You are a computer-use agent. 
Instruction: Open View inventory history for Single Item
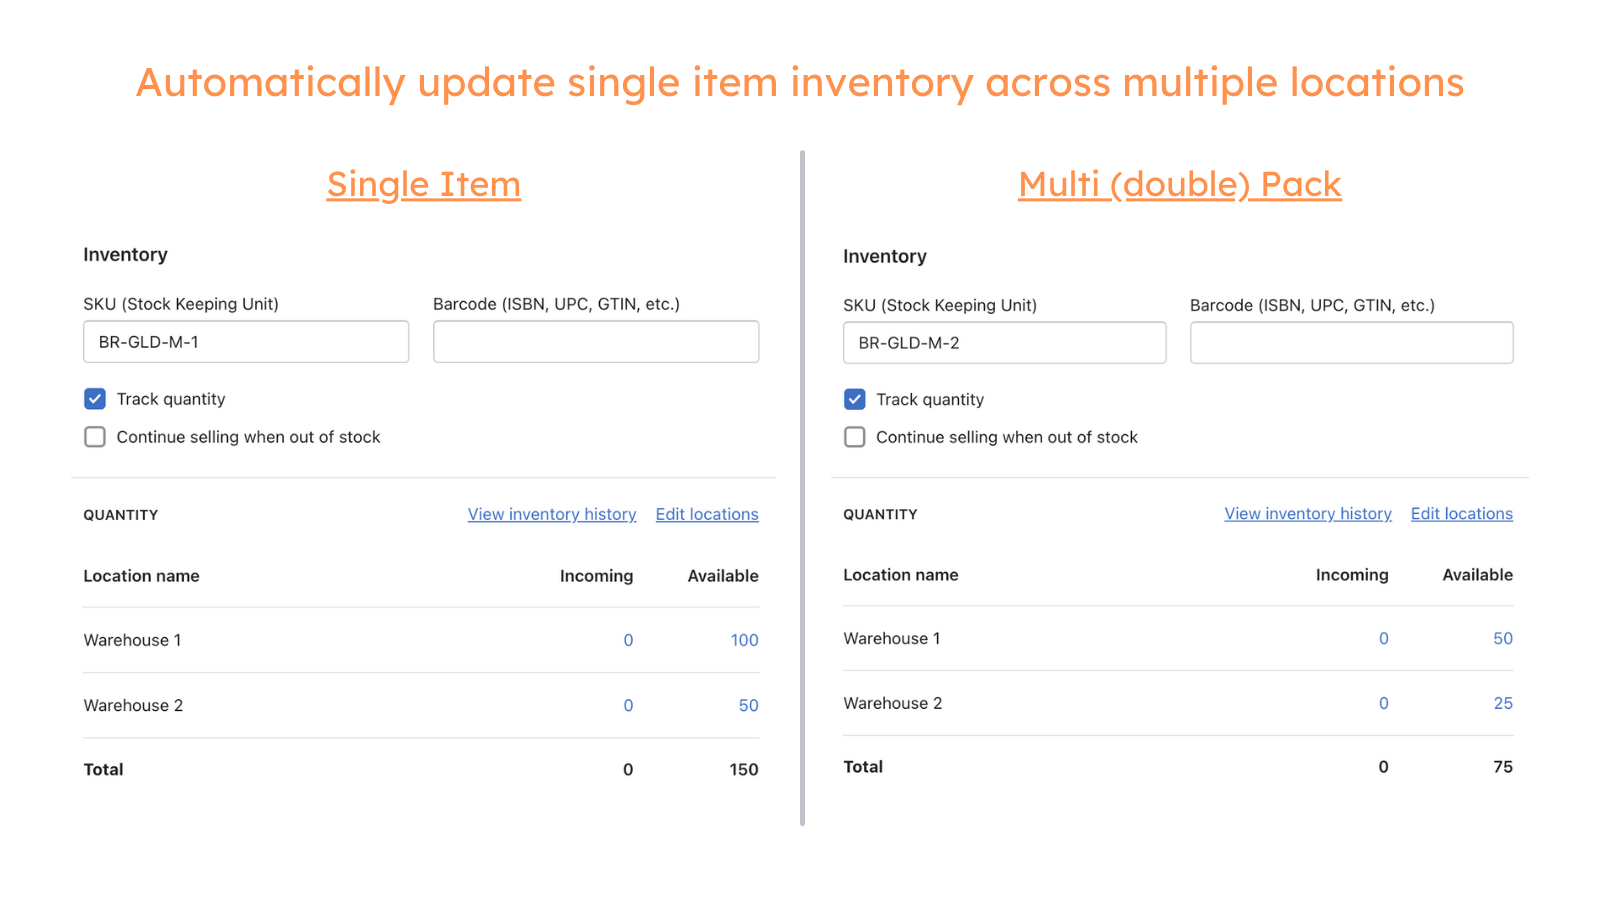[x=551, y=514]
